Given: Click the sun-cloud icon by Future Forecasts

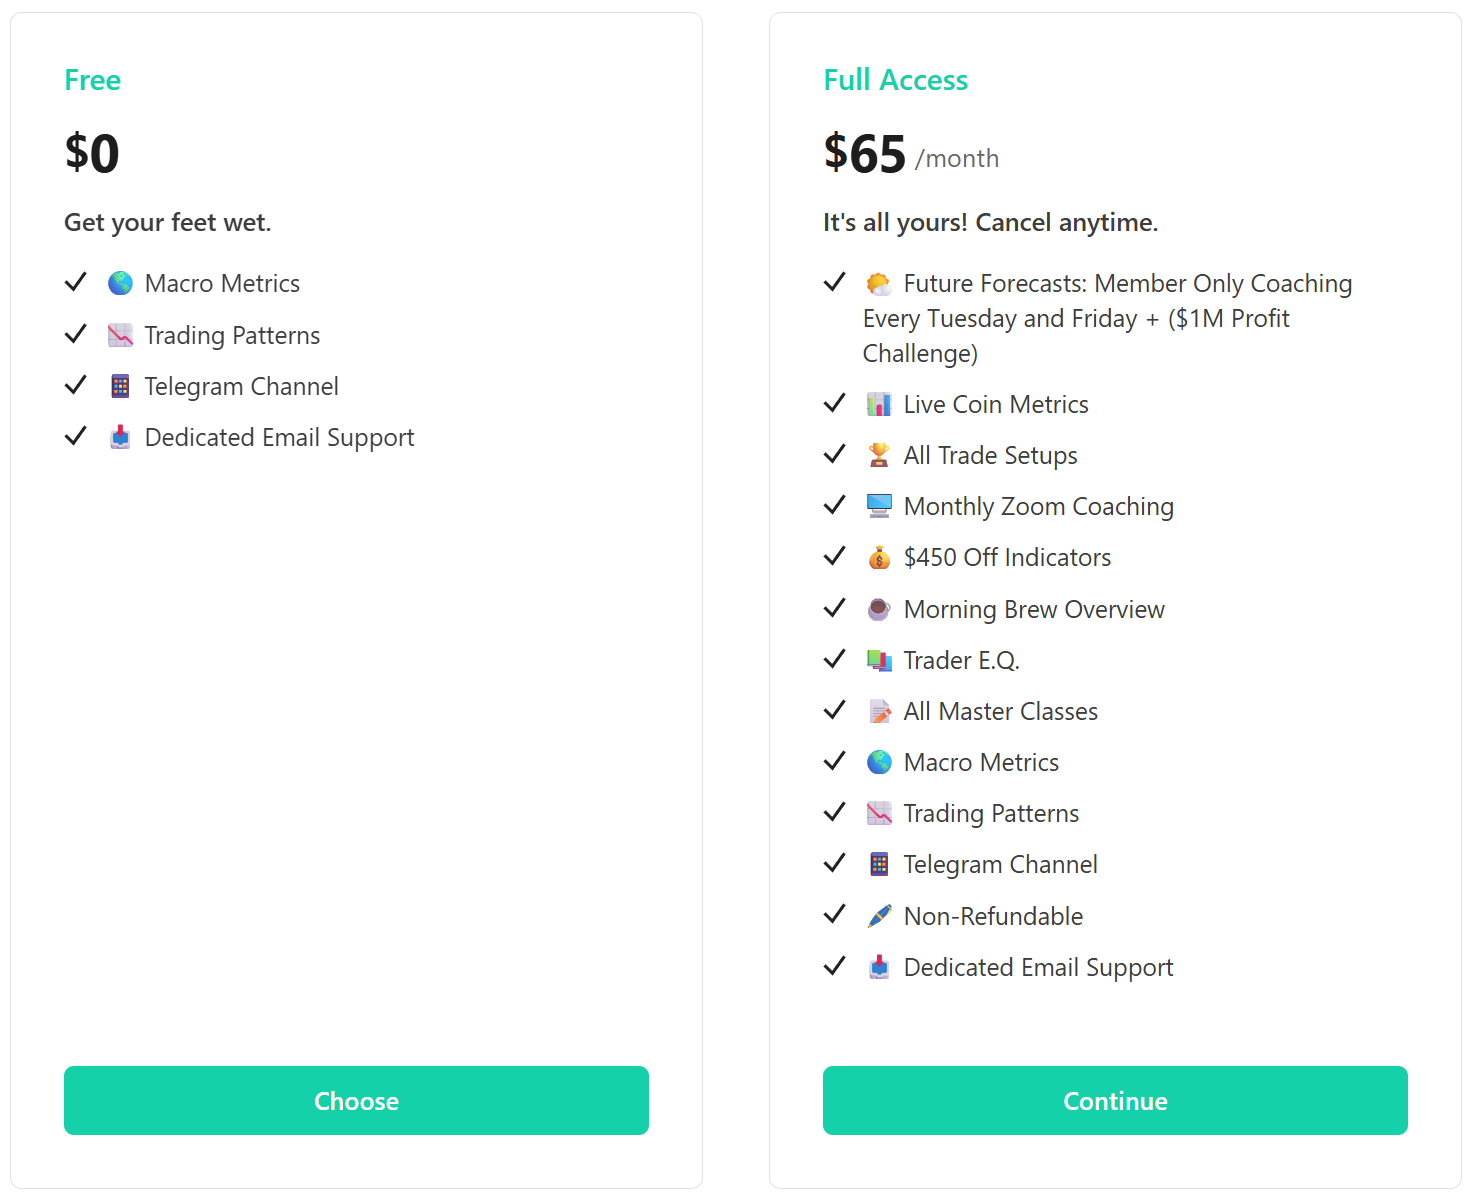Looking at the screenshot, I should (879, 283).
